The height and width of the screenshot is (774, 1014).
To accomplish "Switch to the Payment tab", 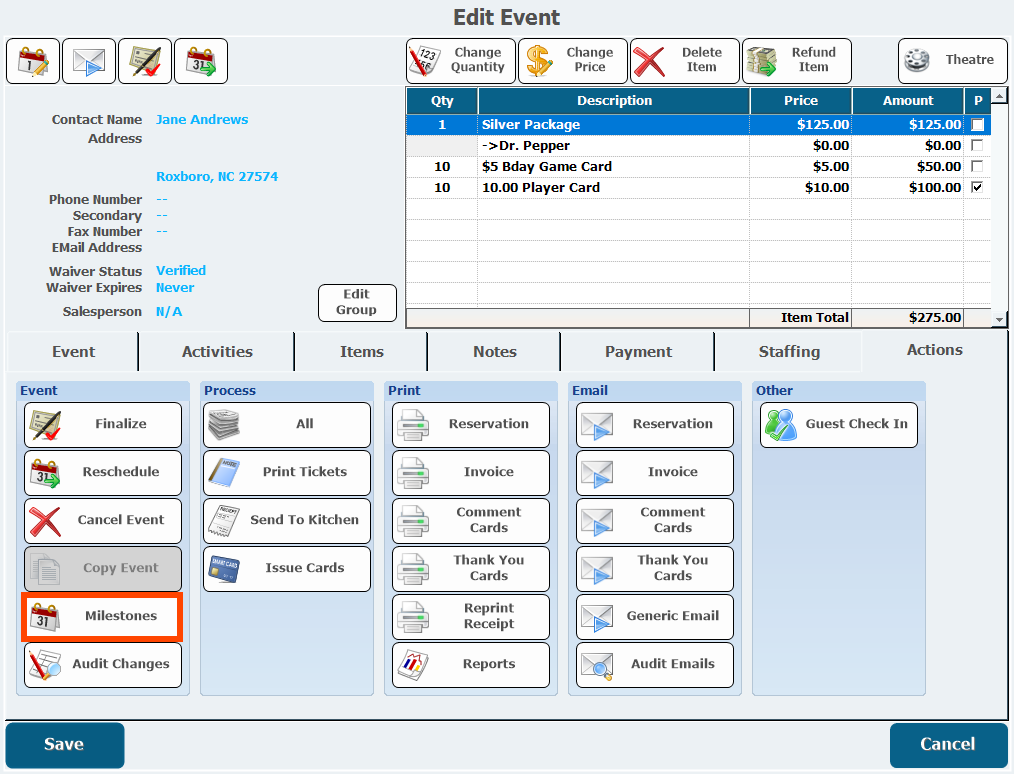I will tap(638, 352).
